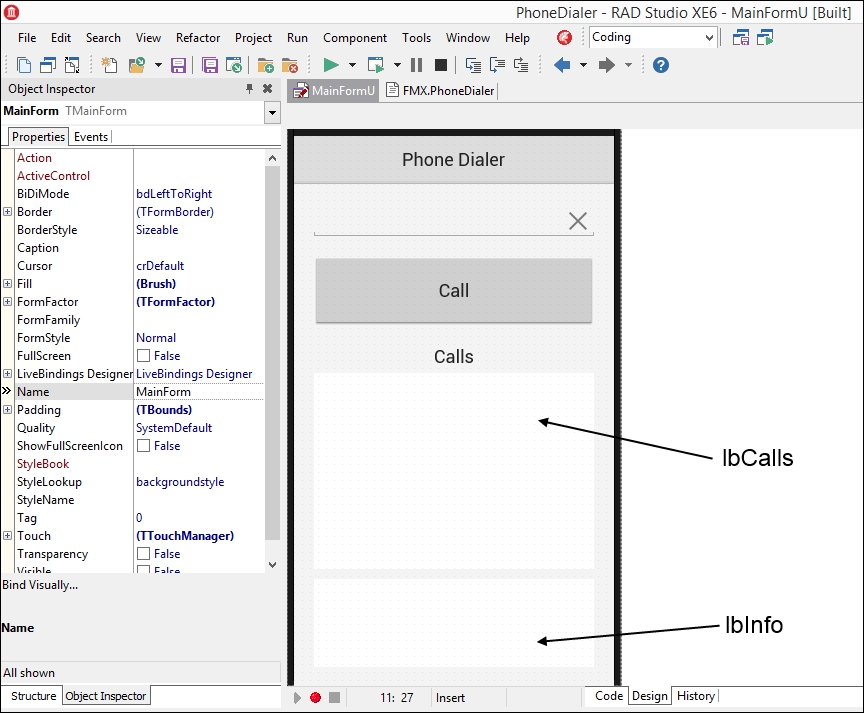Open Run Without Debugging dropdown arrow
Image resolution: width=864 pixels, height=713 pixels.
397,65
